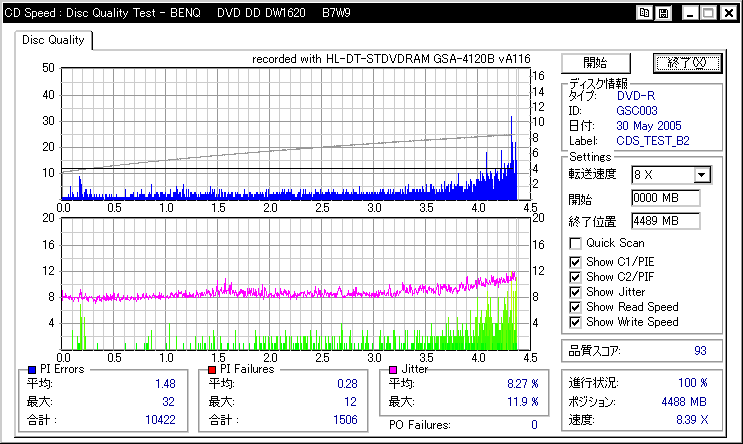The height and width of the screenshot is (444, 743).
Task: Click the 終了位置 4489 MB input field
Action: tap(665, 221)
